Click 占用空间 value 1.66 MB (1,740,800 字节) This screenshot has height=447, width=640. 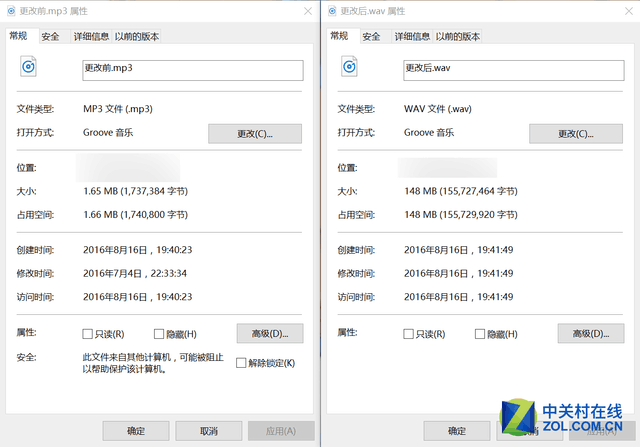click(136, 215)
